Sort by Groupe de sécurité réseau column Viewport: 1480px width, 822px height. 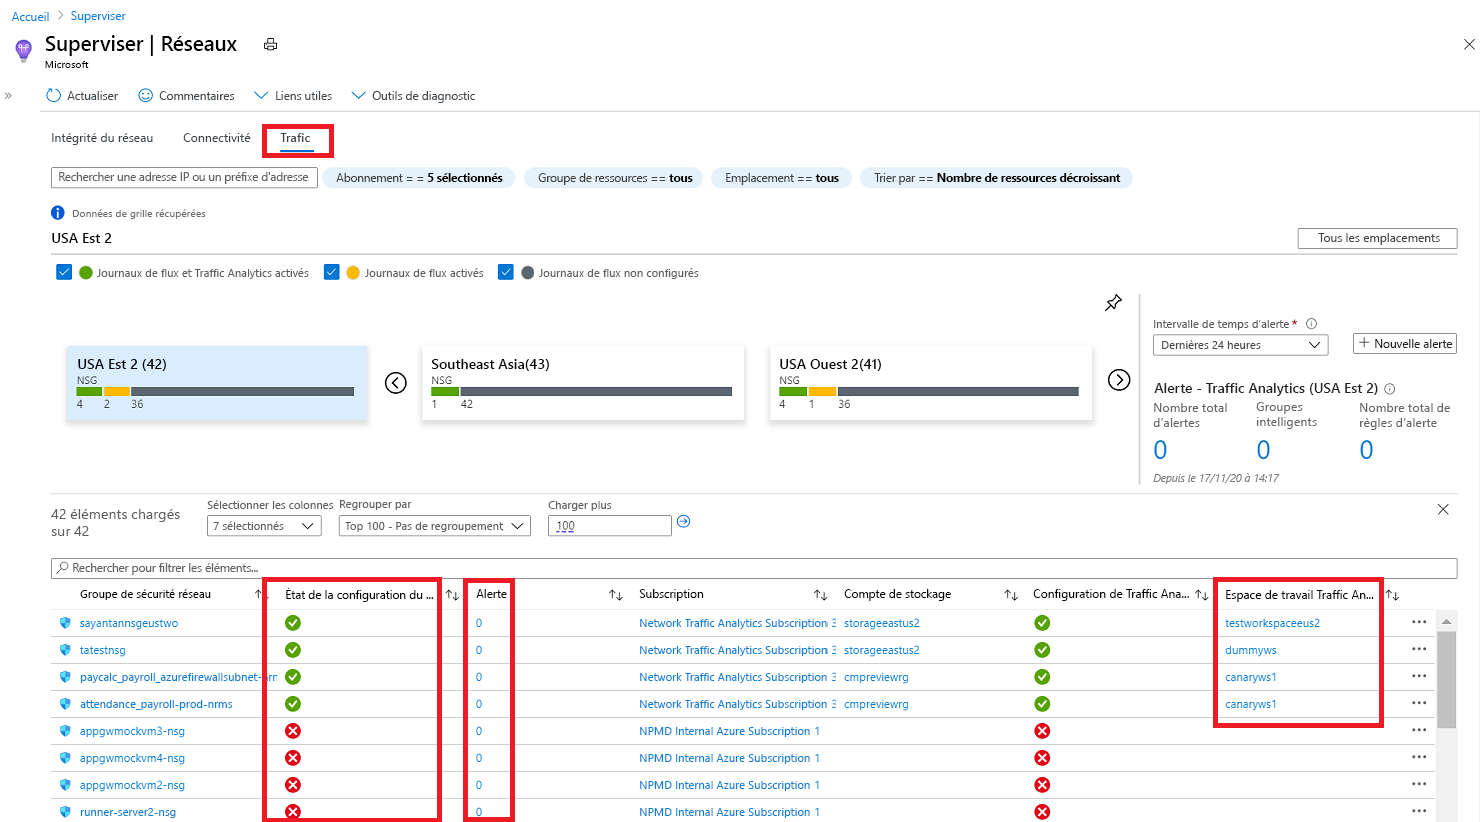(x=259, y=594)
